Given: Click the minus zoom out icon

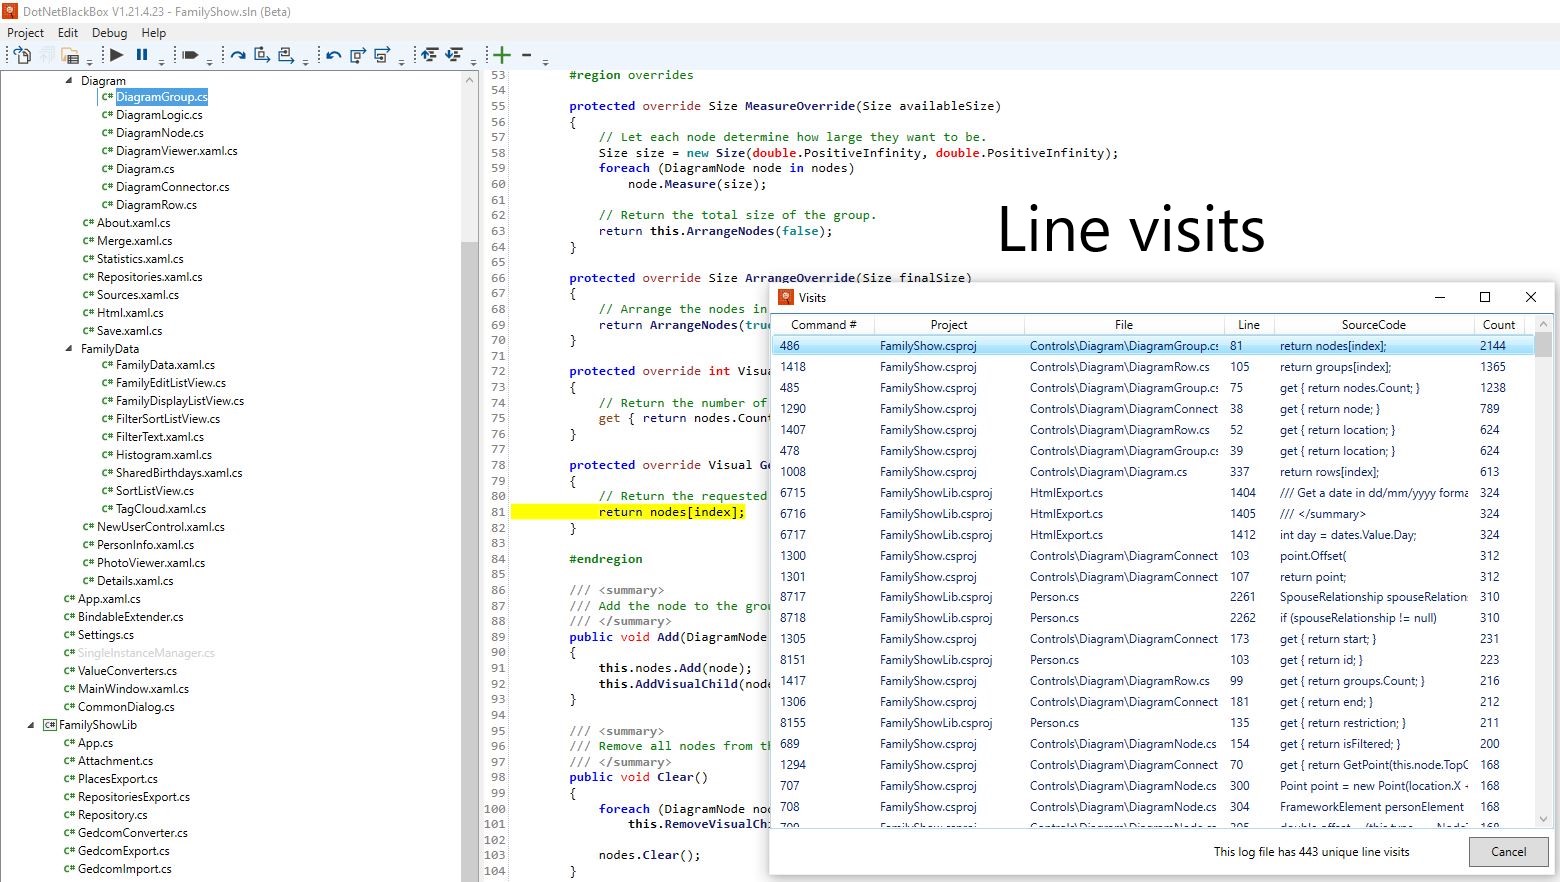Looking at the screenshot, I should click(526, 55).
